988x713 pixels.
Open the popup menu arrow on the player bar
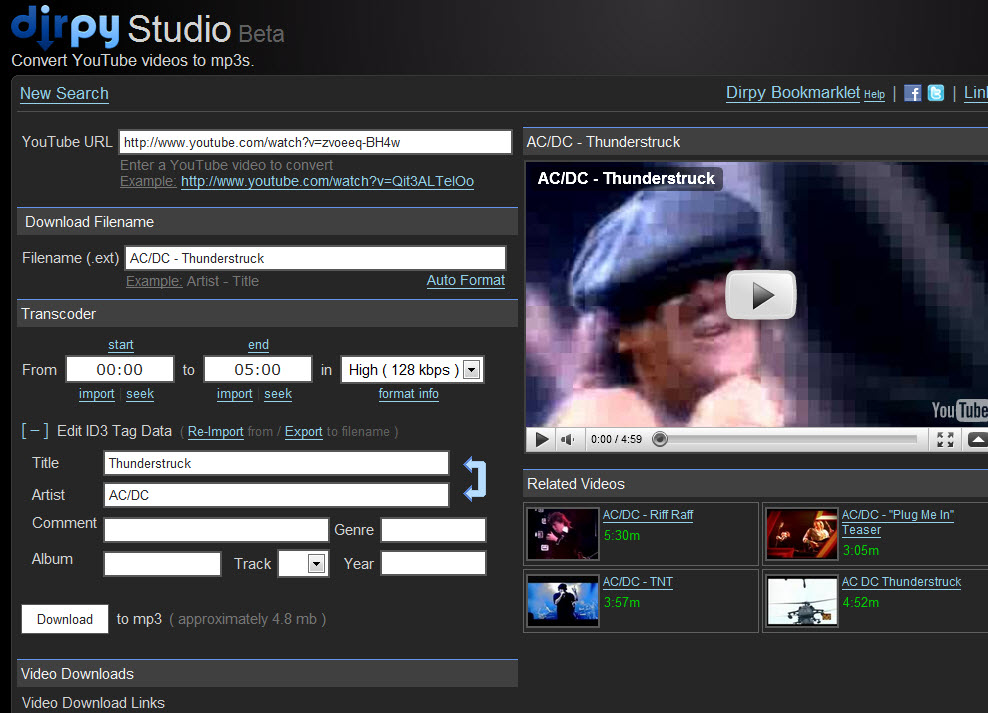coord(977,439)
